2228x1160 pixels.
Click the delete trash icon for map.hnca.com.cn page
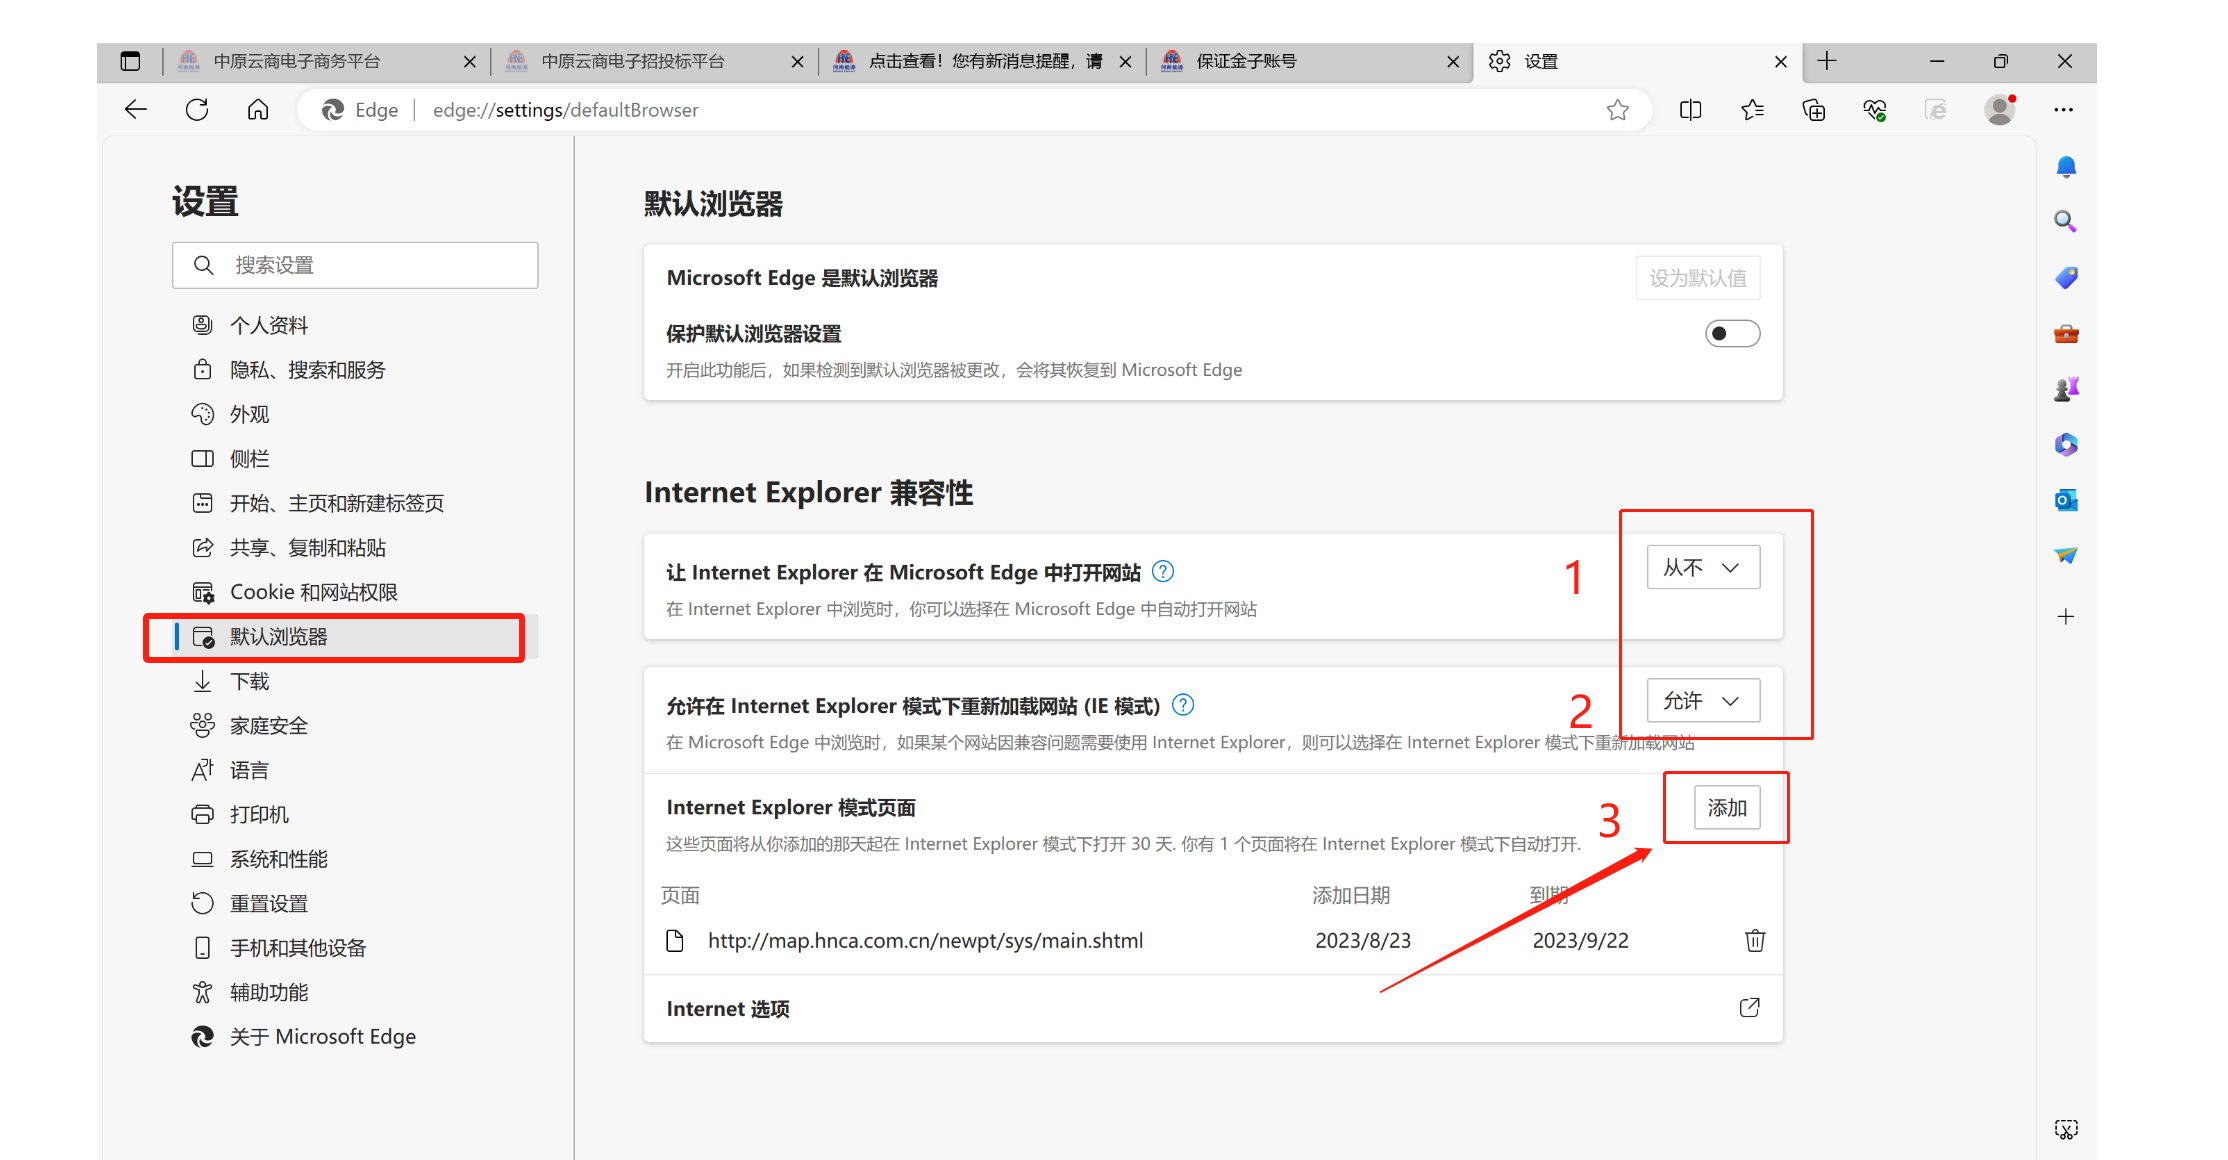(1755, 940)
